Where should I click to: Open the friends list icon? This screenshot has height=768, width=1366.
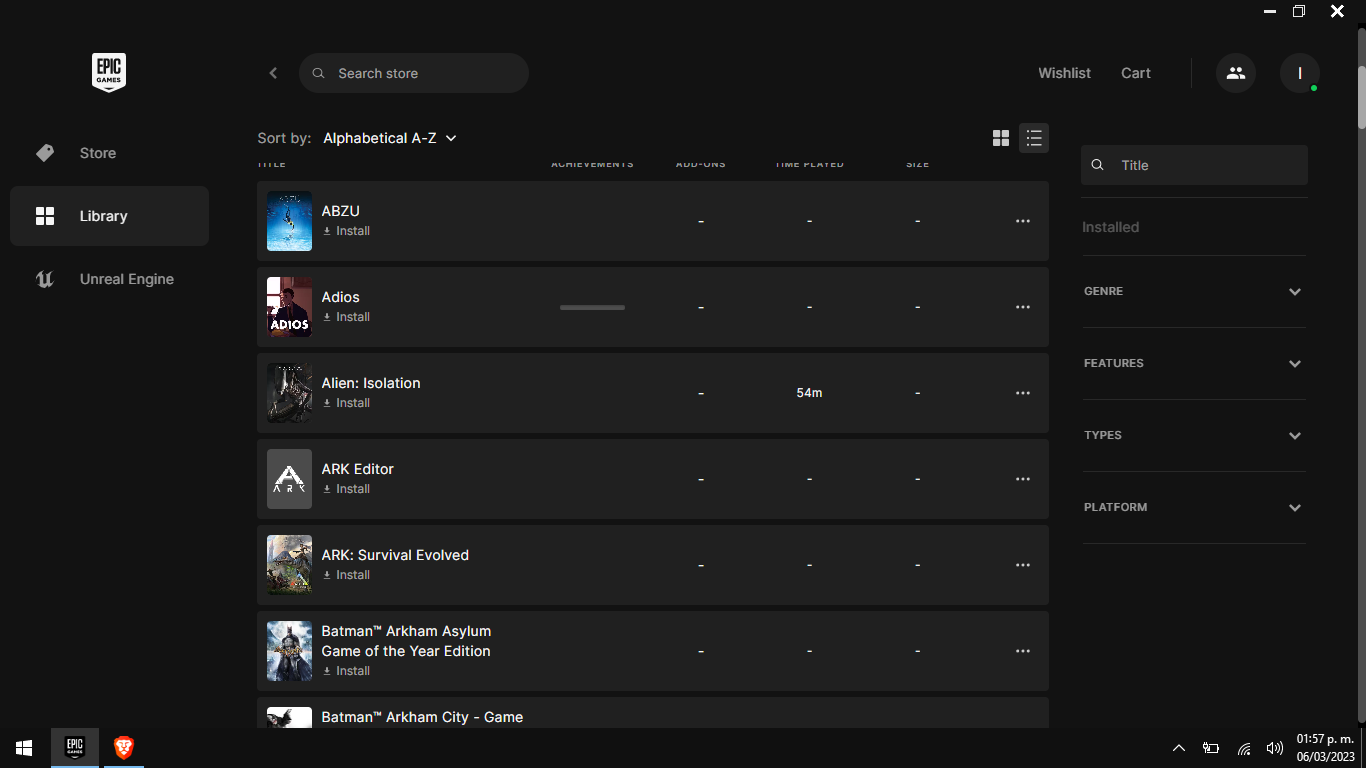(1236, 73)
